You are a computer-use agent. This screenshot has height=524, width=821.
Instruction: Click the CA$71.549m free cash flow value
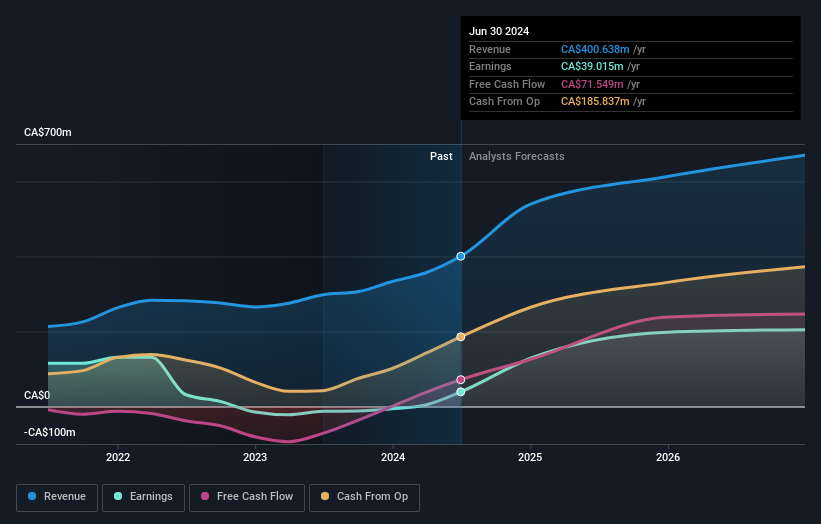tap(592, 84)
